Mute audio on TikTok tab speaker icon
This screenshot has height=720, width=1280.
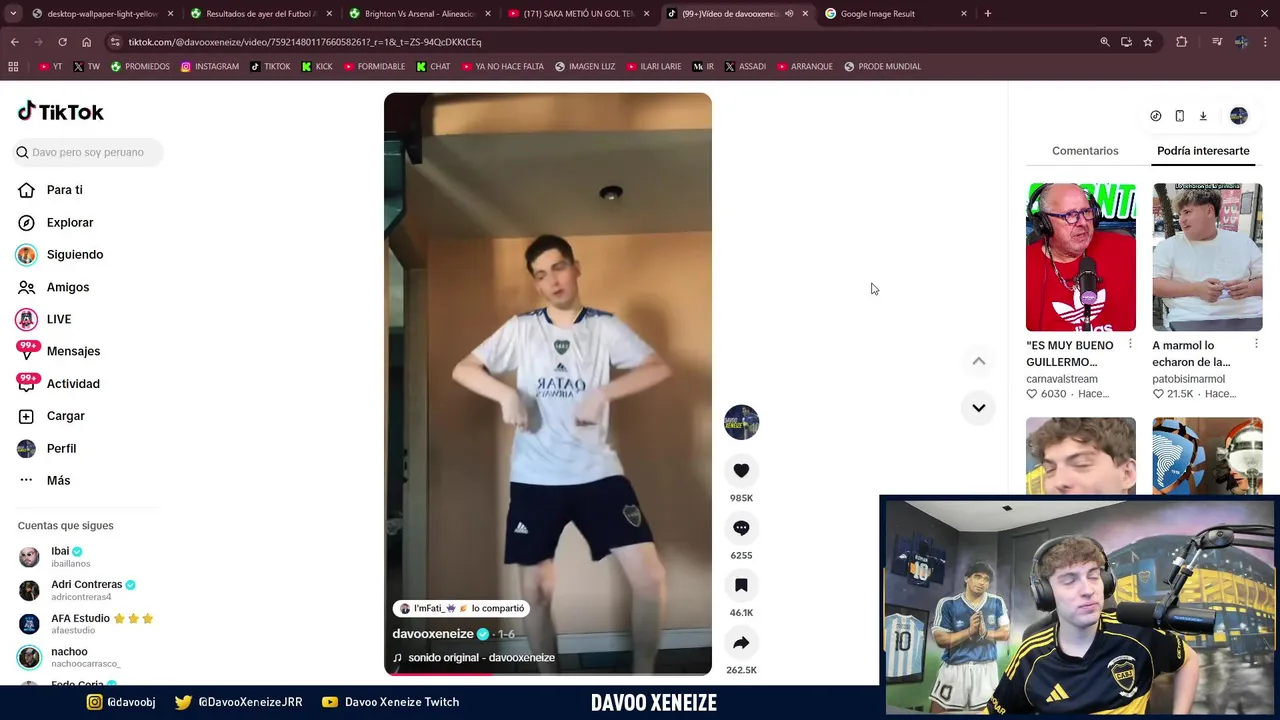pos(789,14)
